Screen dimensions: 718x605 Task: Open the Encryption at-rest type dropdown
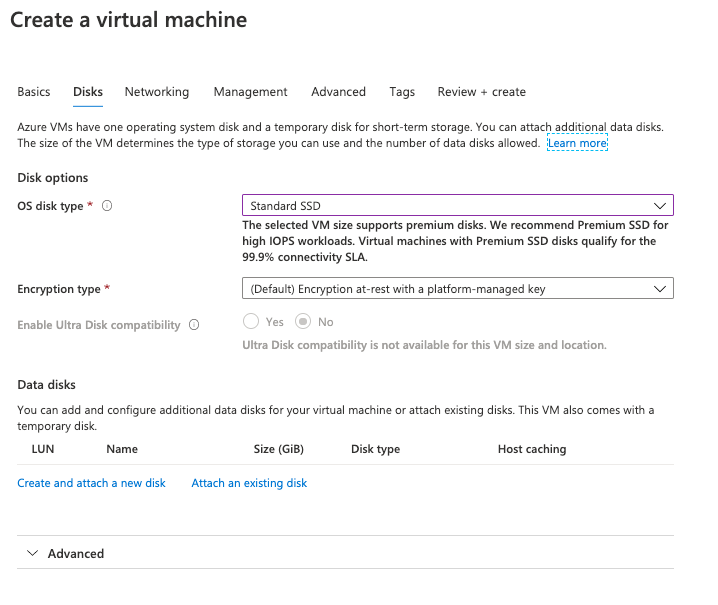[x=457, y=289]
